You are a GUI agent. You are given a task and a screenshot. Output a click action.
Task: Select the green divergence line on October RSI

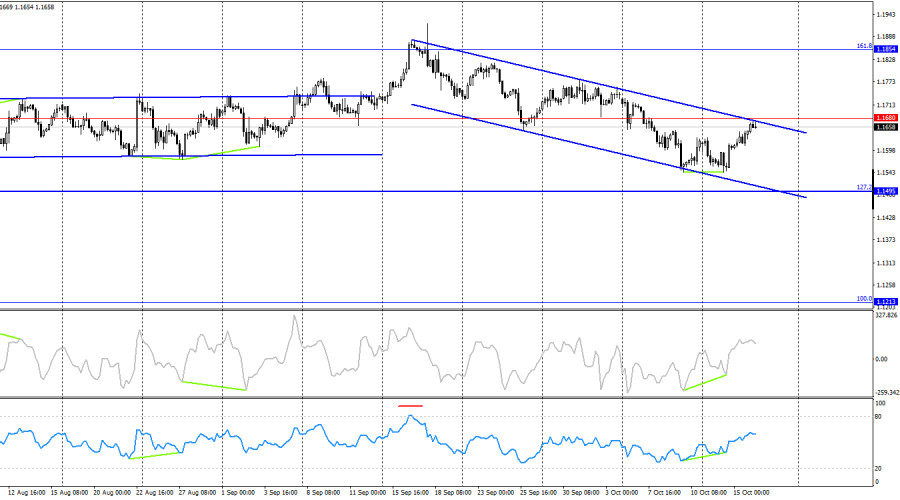click(x=704, y=456)
